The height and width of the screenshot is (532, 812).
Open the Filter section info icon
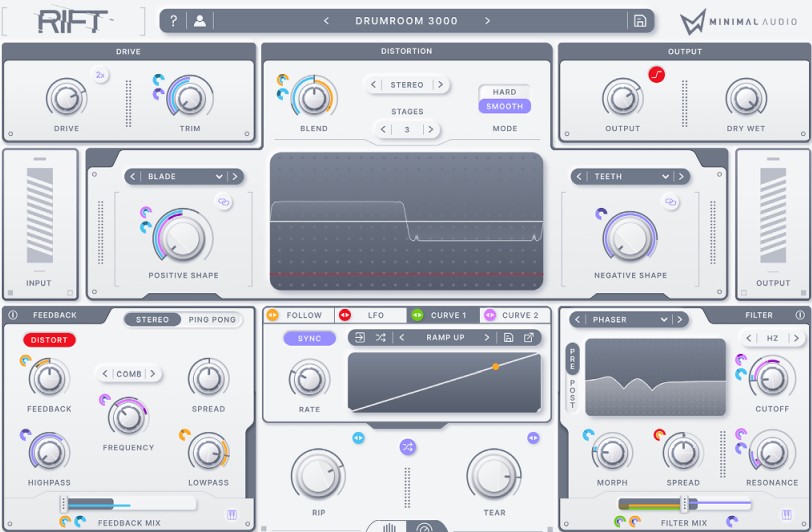click(800, 315)
